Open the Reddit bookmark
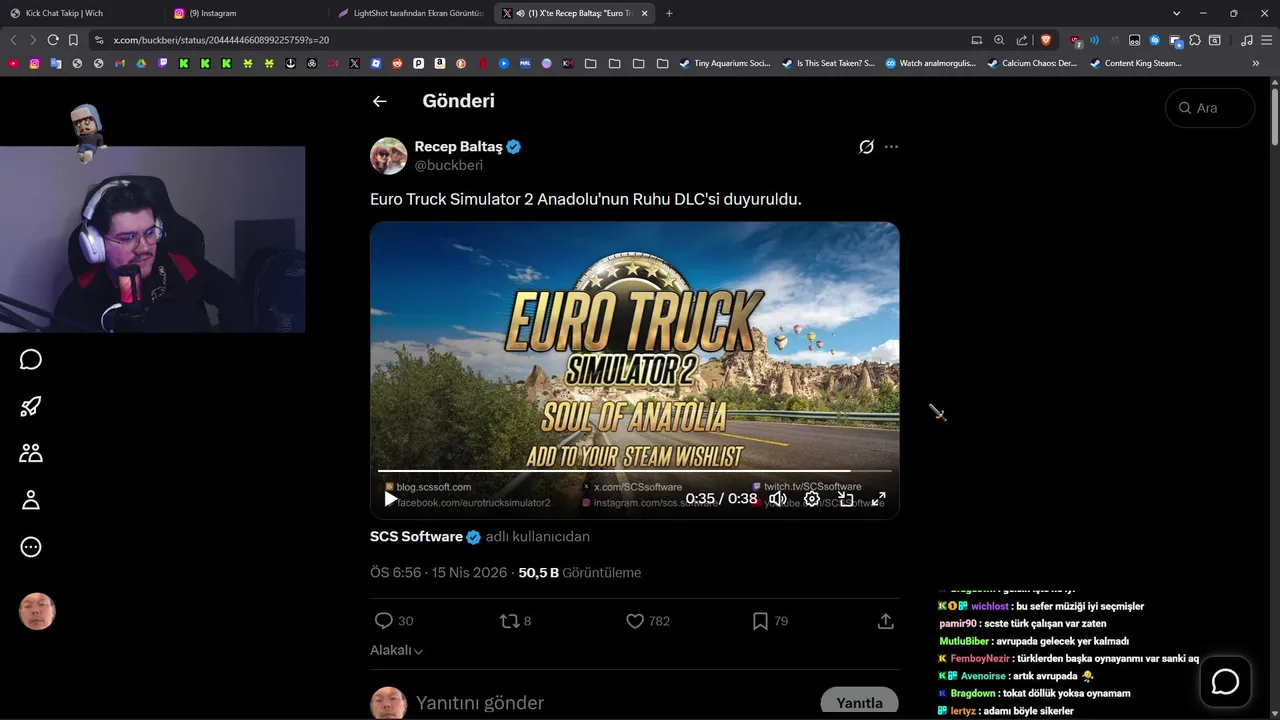1280x720 pixels. point(397,63)
